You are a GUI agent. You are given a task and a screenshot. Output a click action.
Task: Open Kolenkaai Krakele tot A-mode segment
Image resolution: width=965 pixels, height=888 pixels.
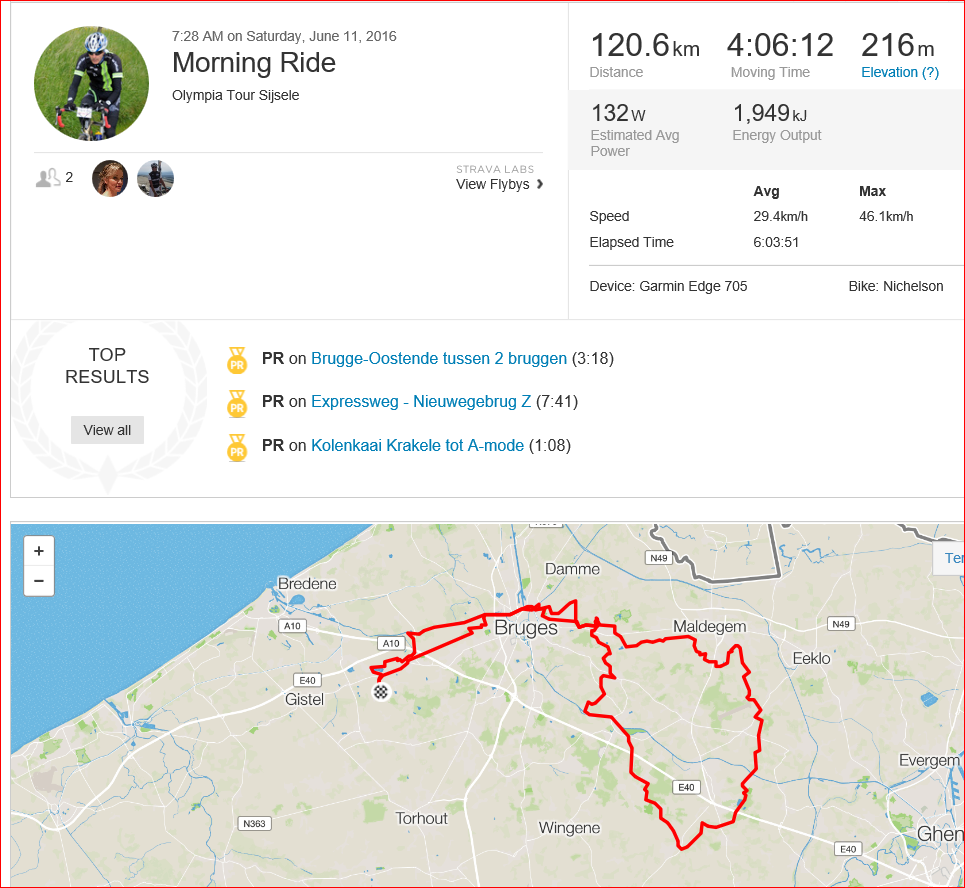point(417,446)
